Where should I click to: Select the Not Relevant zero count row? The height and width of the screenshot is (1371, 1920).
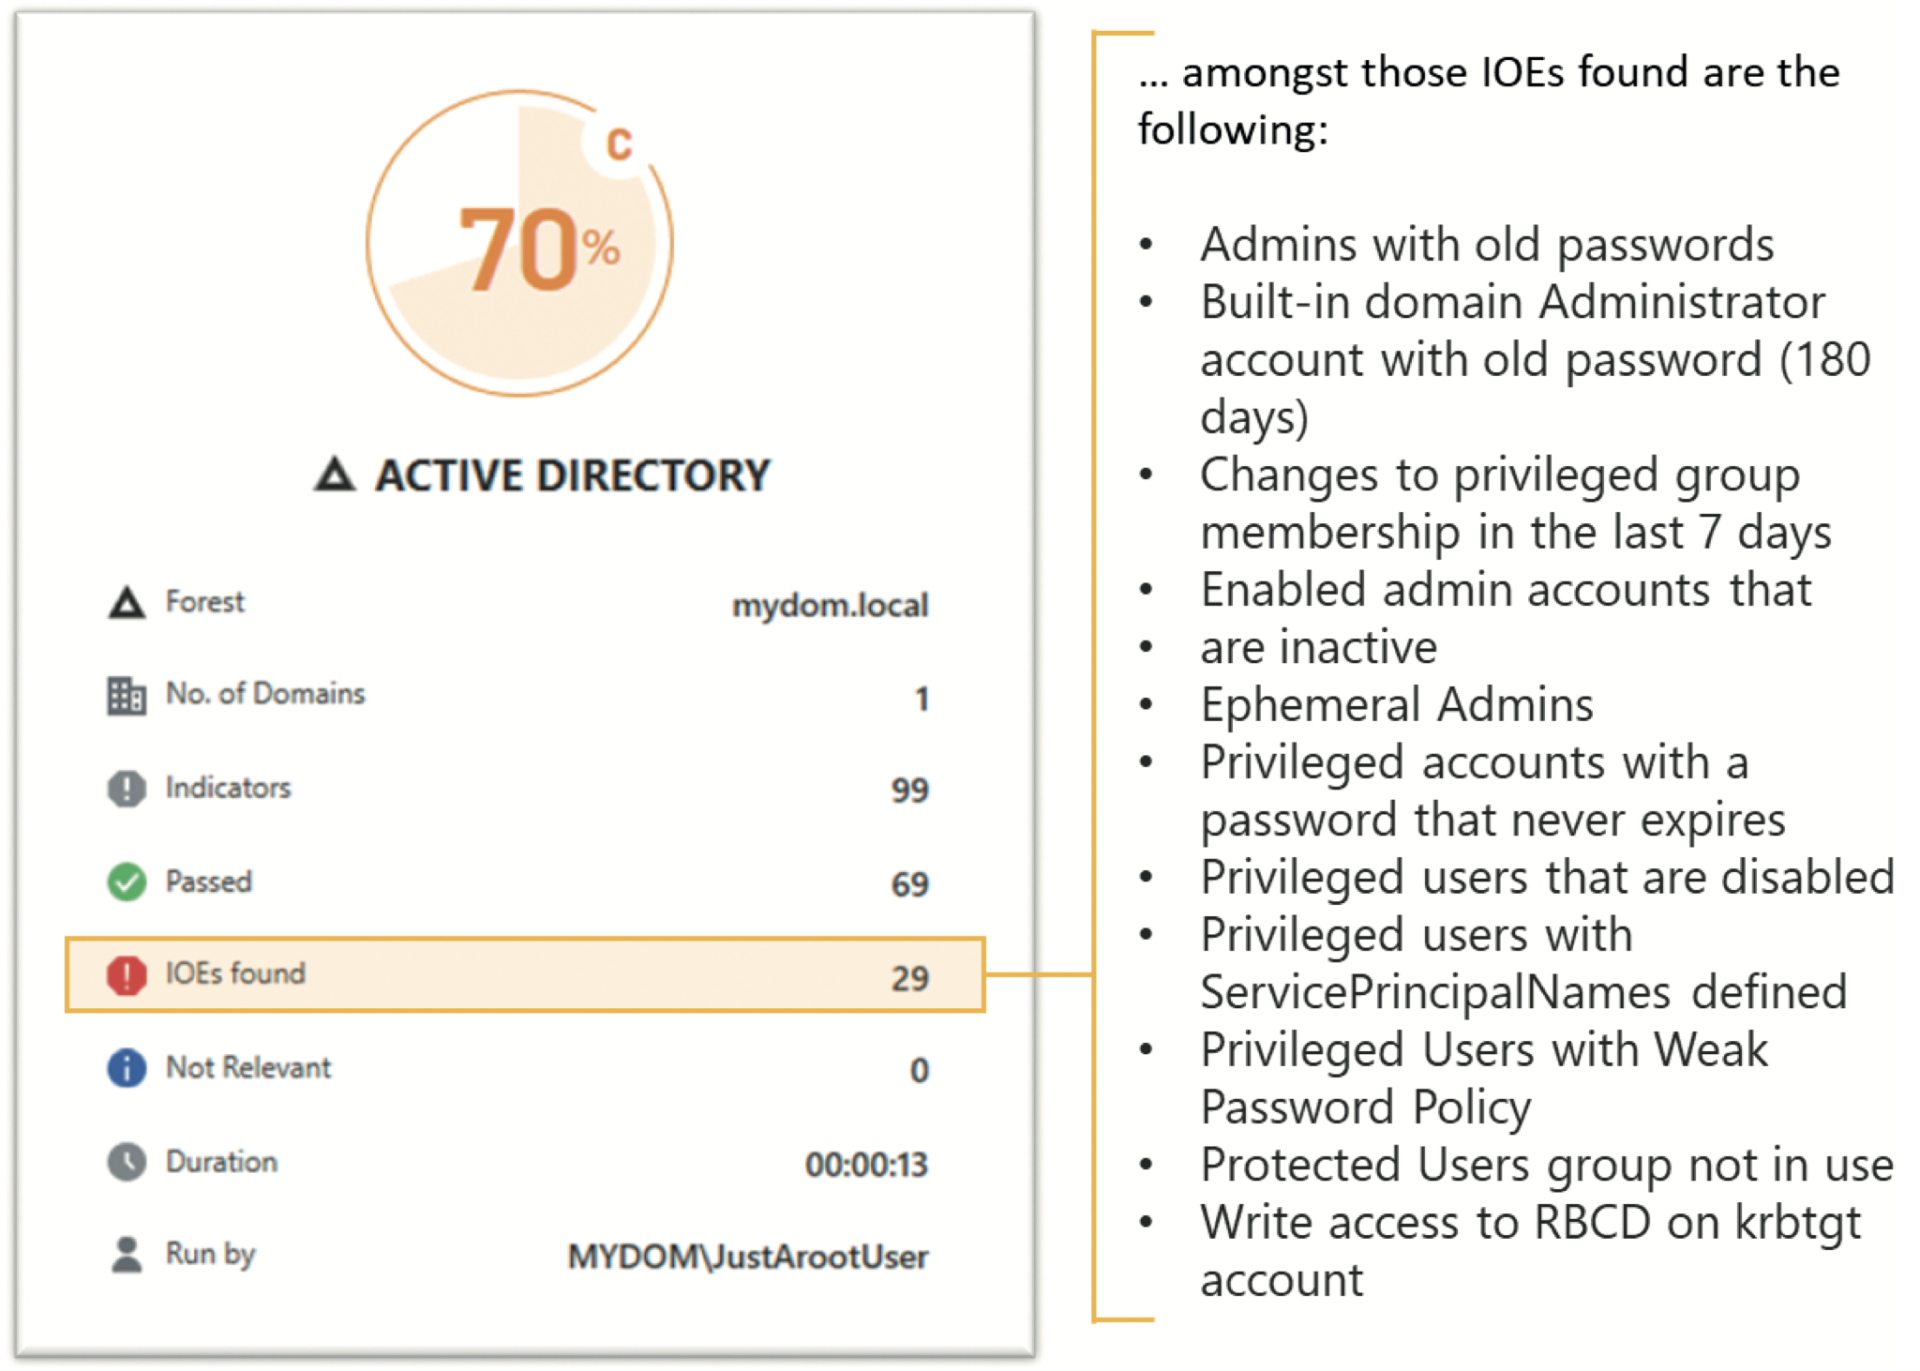(x=525, y=1068)
